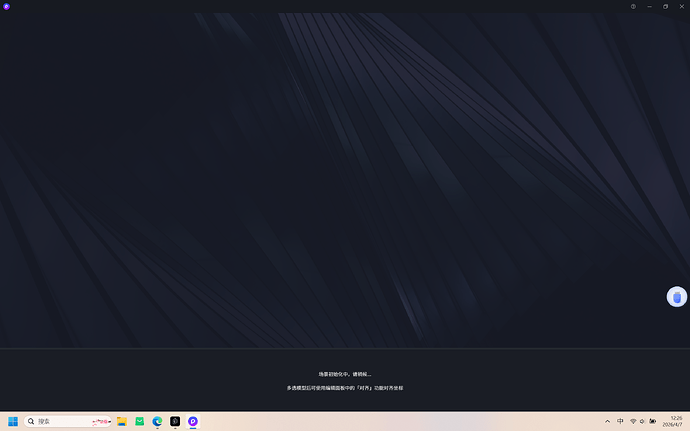Open the info icon in the title bar
Viewport: 690px width, 431px height.
633,6
